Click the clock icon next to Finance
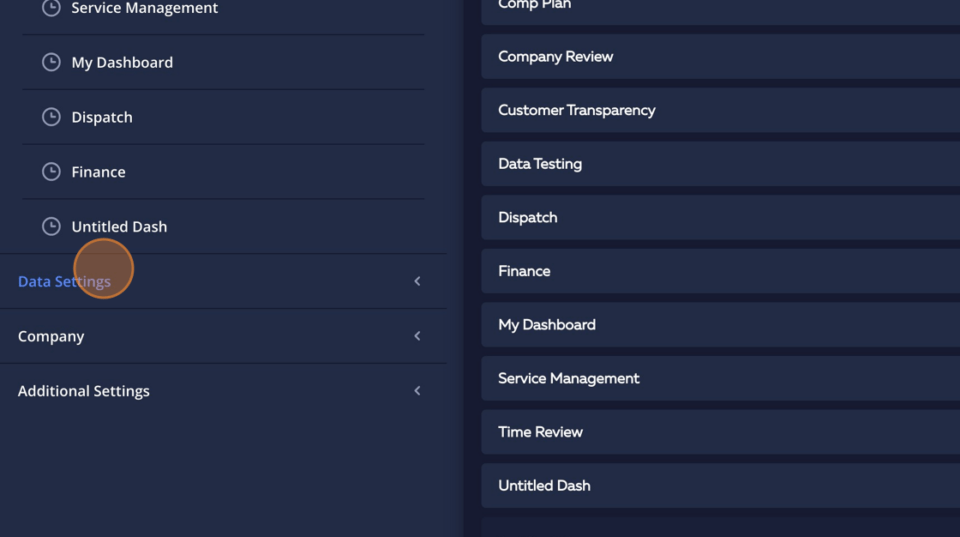 pyautogui.click(x=51, y=172)
